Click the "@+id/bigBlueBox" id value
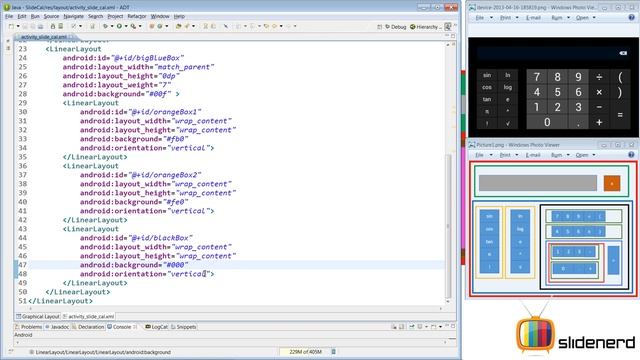This screenshot has width=640, height=360. [x=148, y=58]
